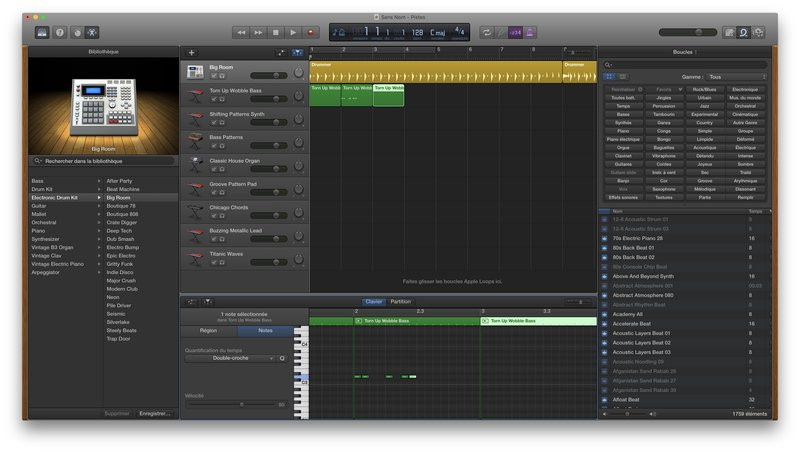The height and width of the screenshot is (452, 800).
Task: Preview the 70s Electric Piano 28 loop icon
Action: coord(605,238)
